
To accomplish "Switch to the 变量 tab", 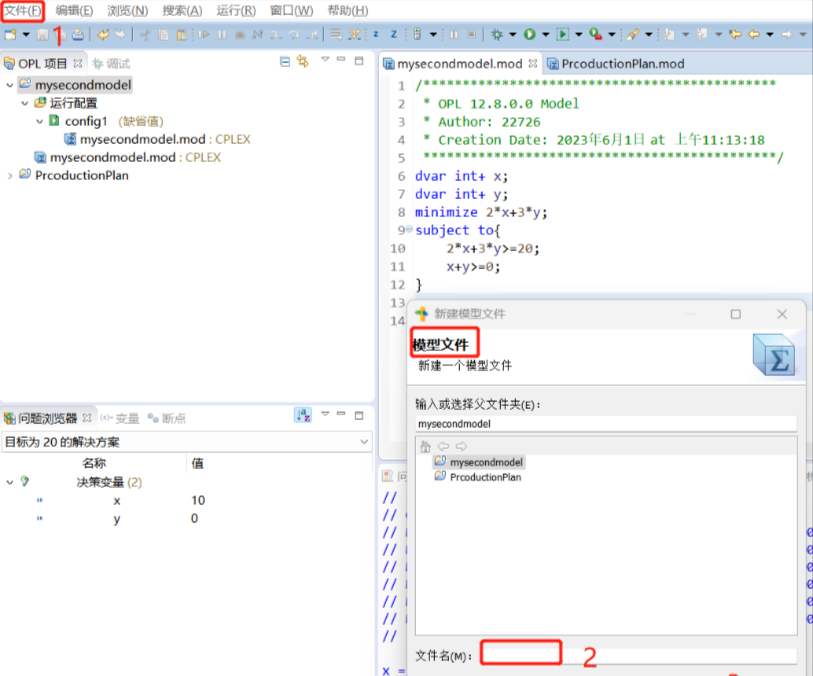I will click(x=120, y=418).
